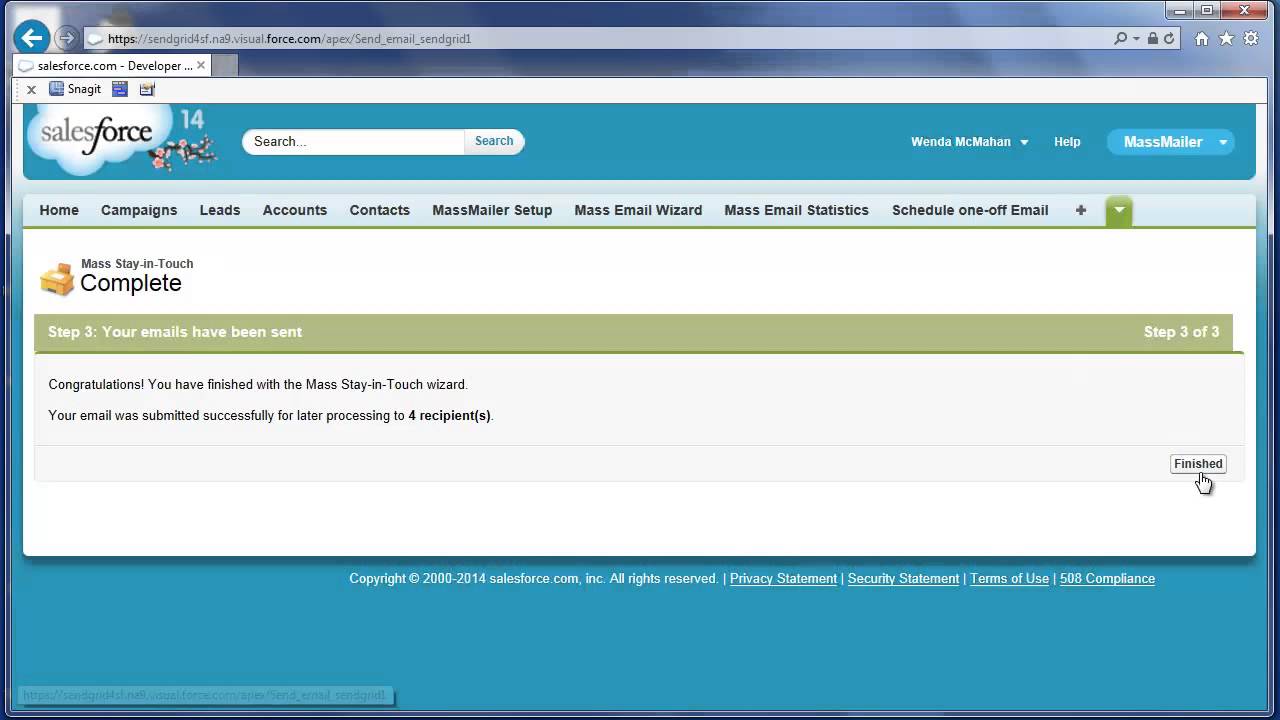Open the Terms of Use link
This screenshot has width=1280, height=720.
coord(1009,578)
